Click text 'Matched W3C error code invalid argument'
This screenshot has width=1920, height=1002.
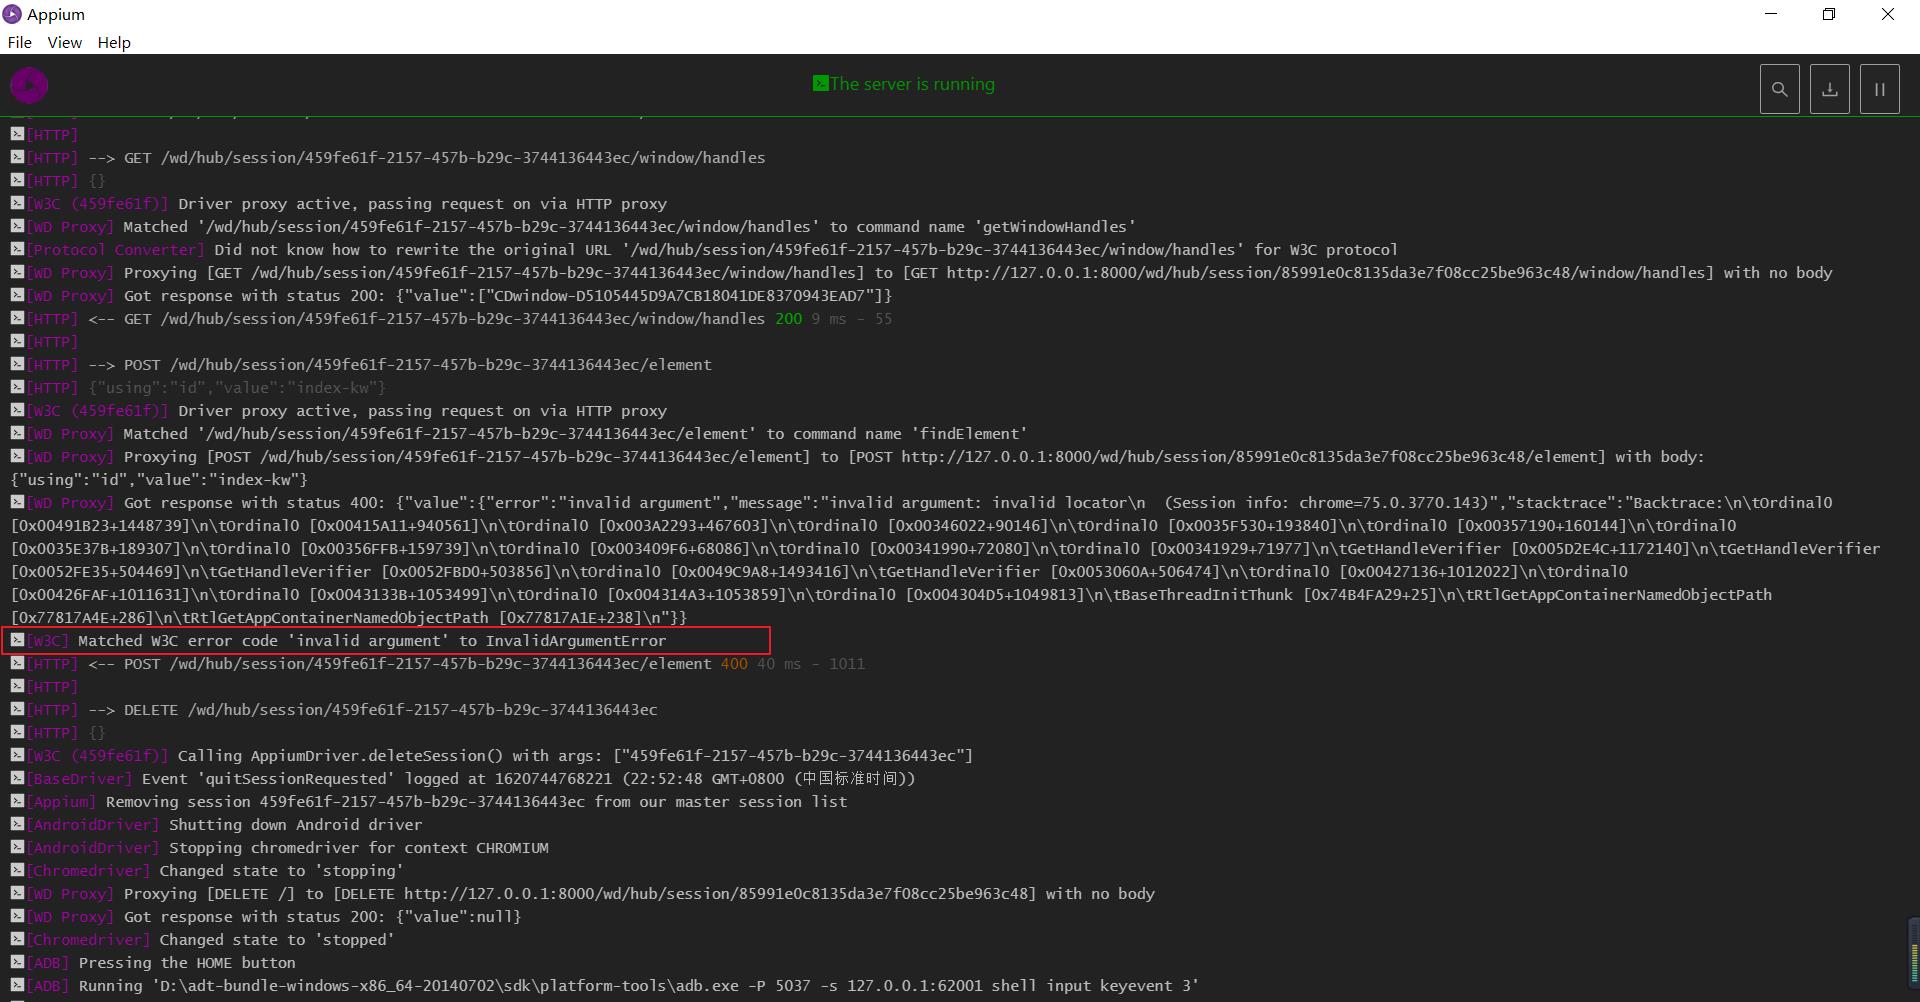click(372, 641)
